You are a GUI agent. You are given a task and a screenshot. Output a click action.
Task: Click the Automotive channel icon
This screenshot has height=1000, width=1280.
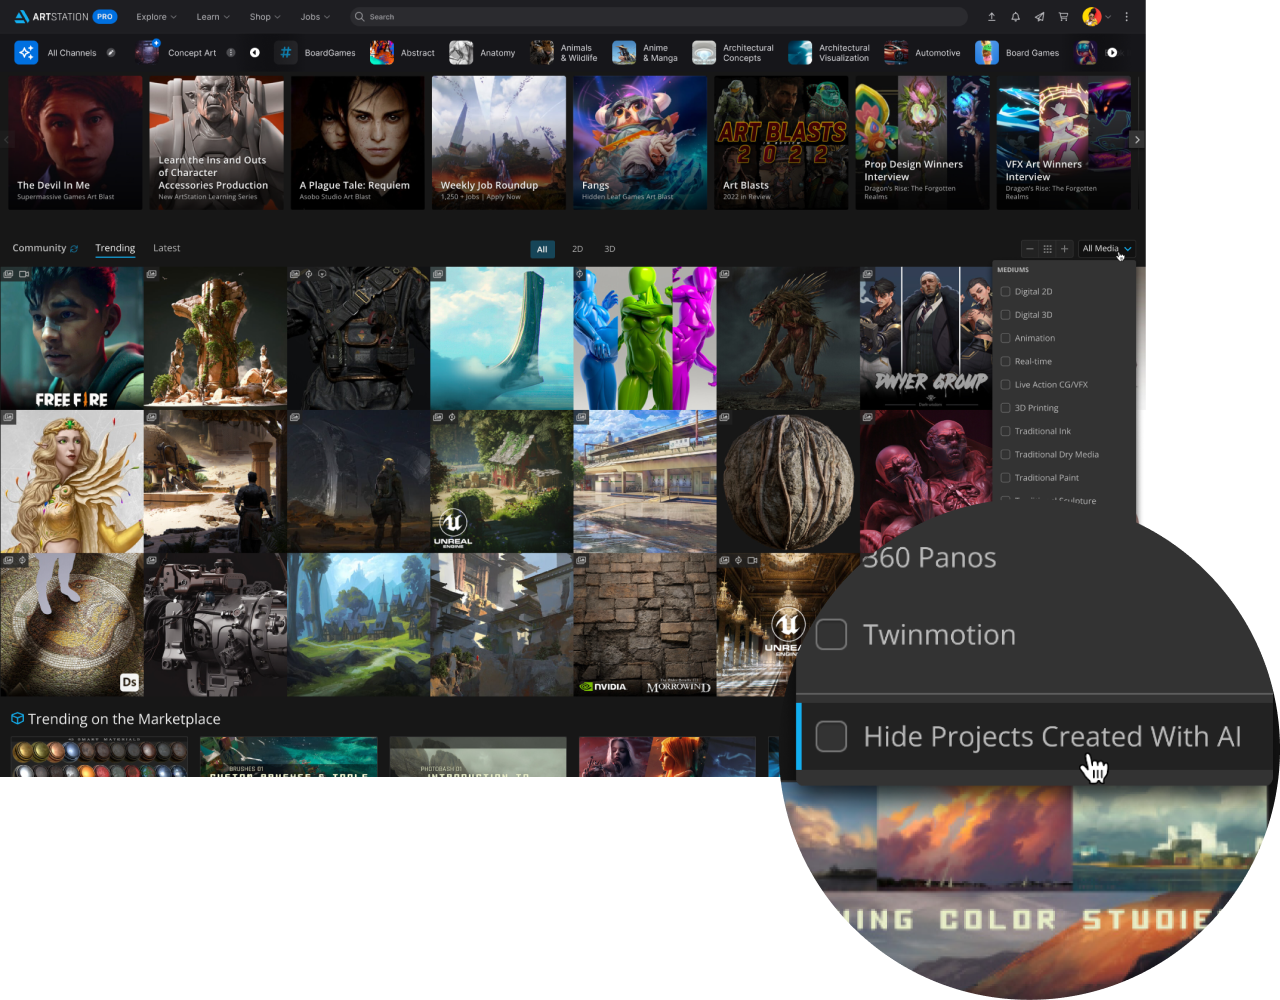pyautogui.click(x=896, y=52)
